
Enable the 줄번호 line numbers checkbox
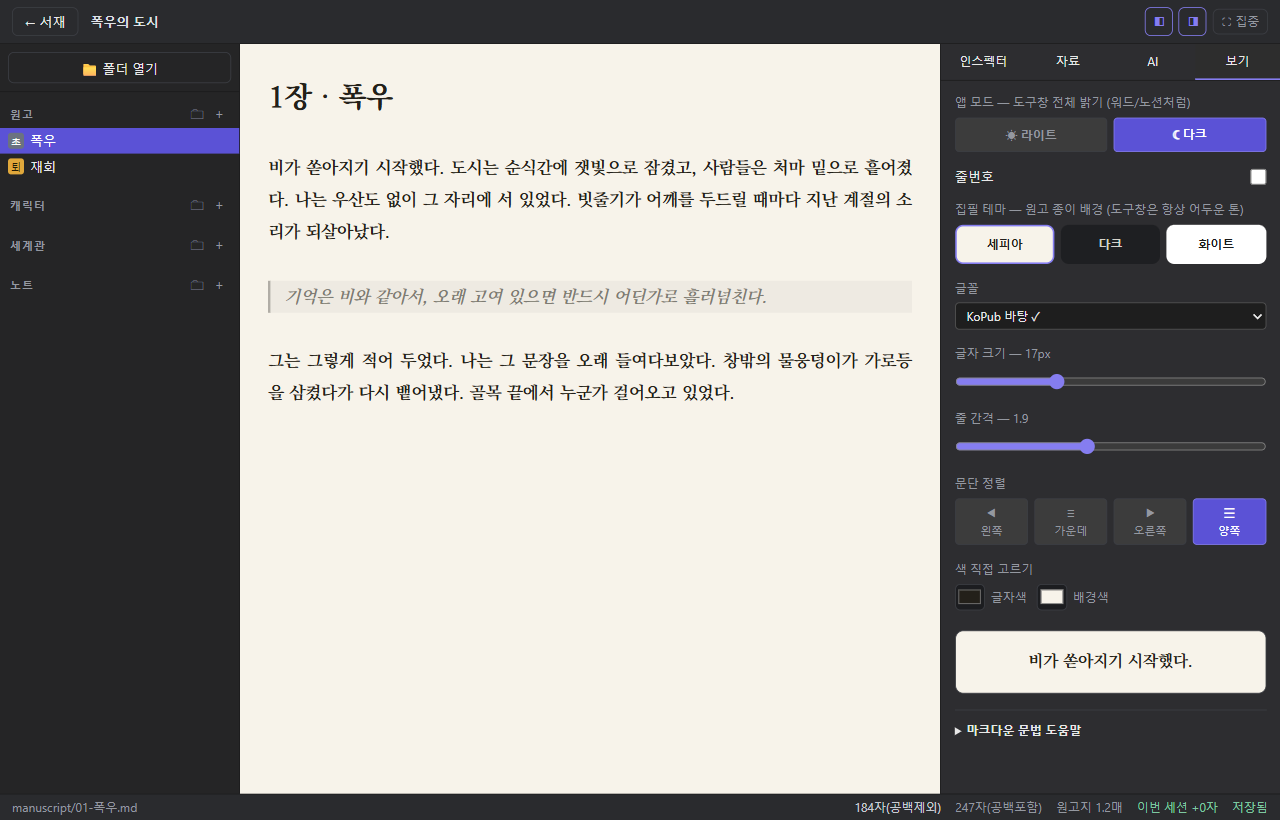(1258, 177)
